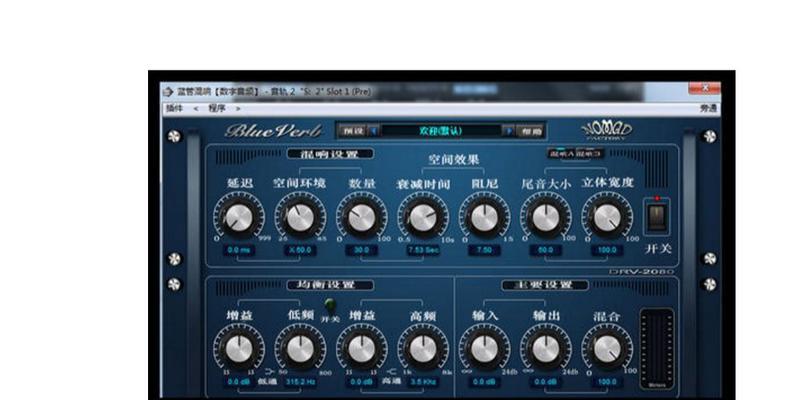Viewport: 799px width, 400px height.
Task: Close the plugin window
Action: [x=704, y=88]
